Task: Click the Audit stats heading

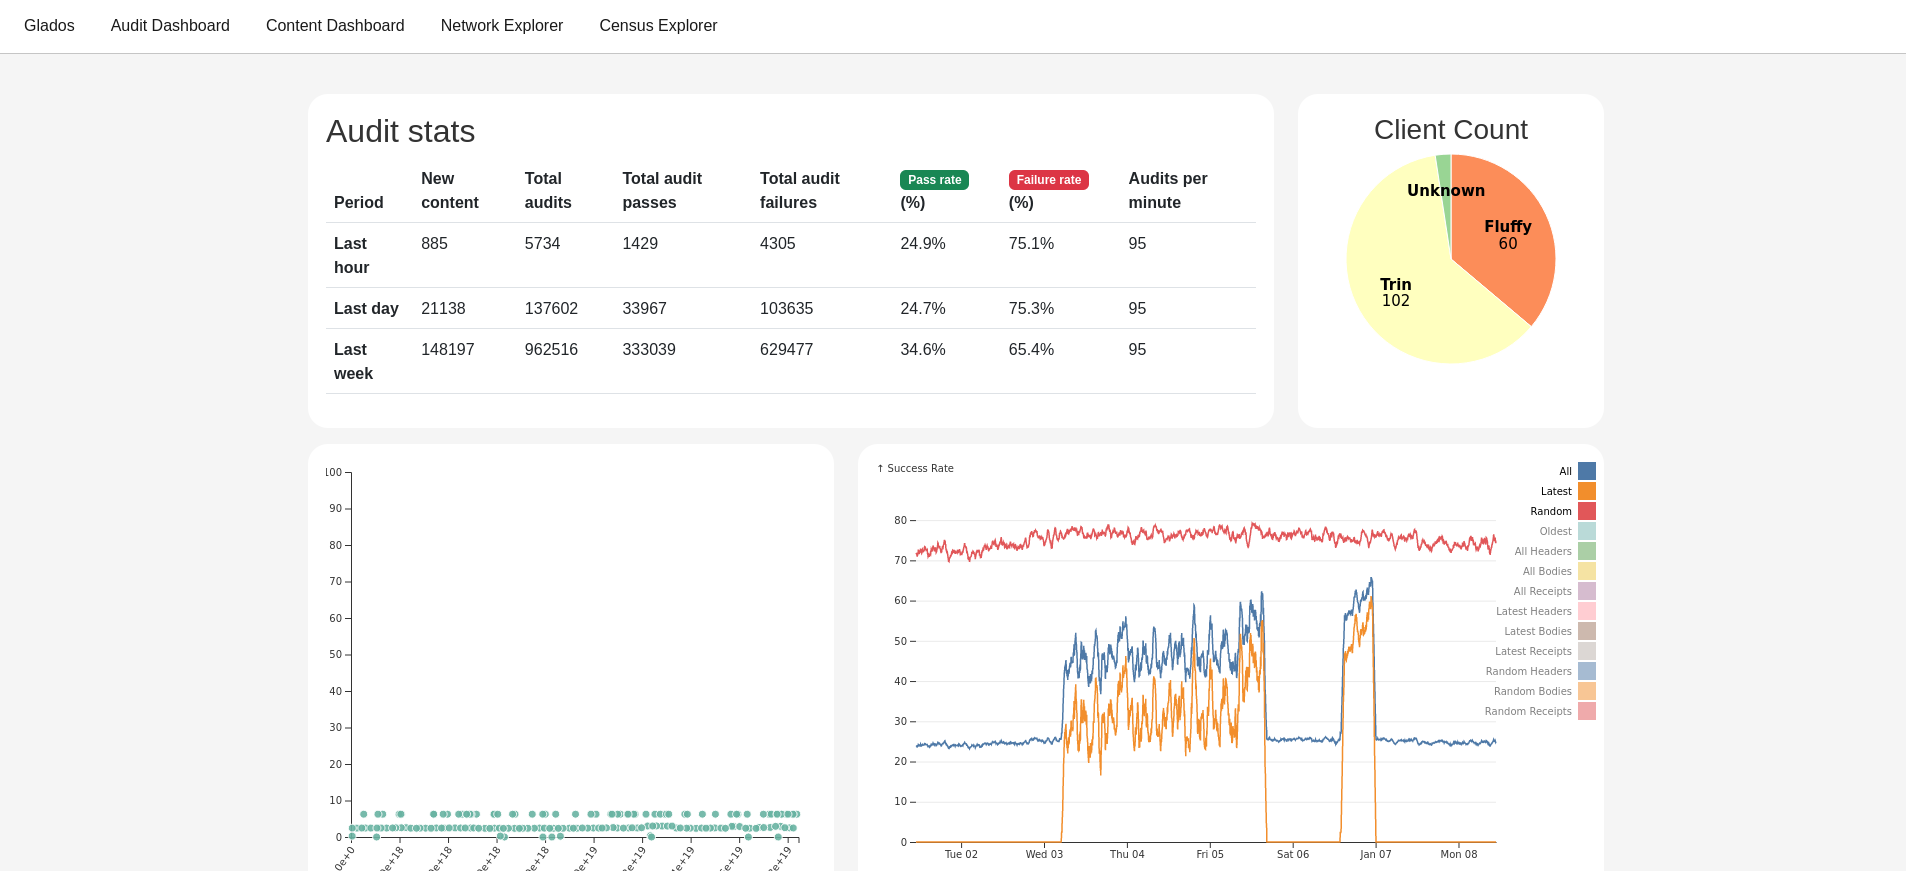Action: (400, 131)
